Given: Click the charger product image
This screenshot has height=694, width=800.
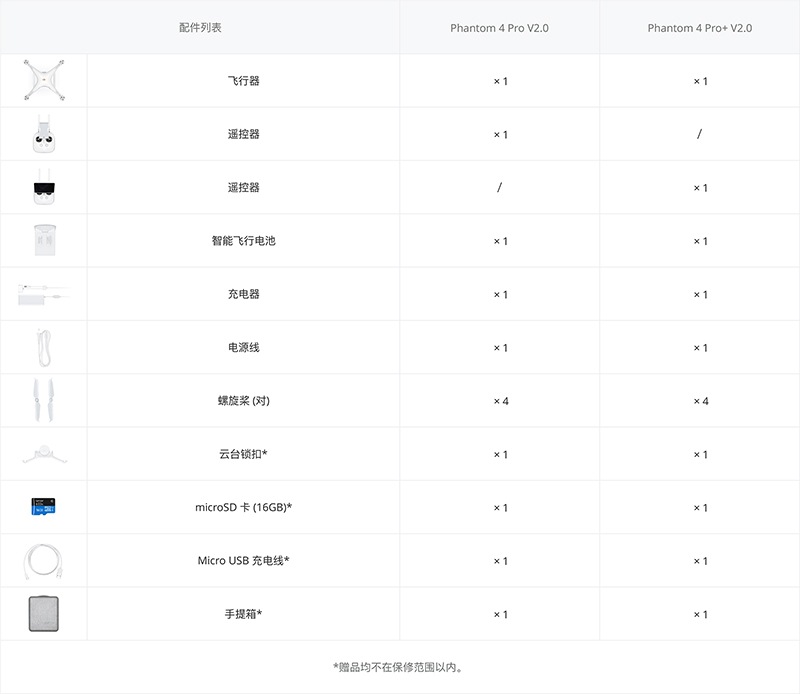Looking at the screenshot, I should coord(43,294).
